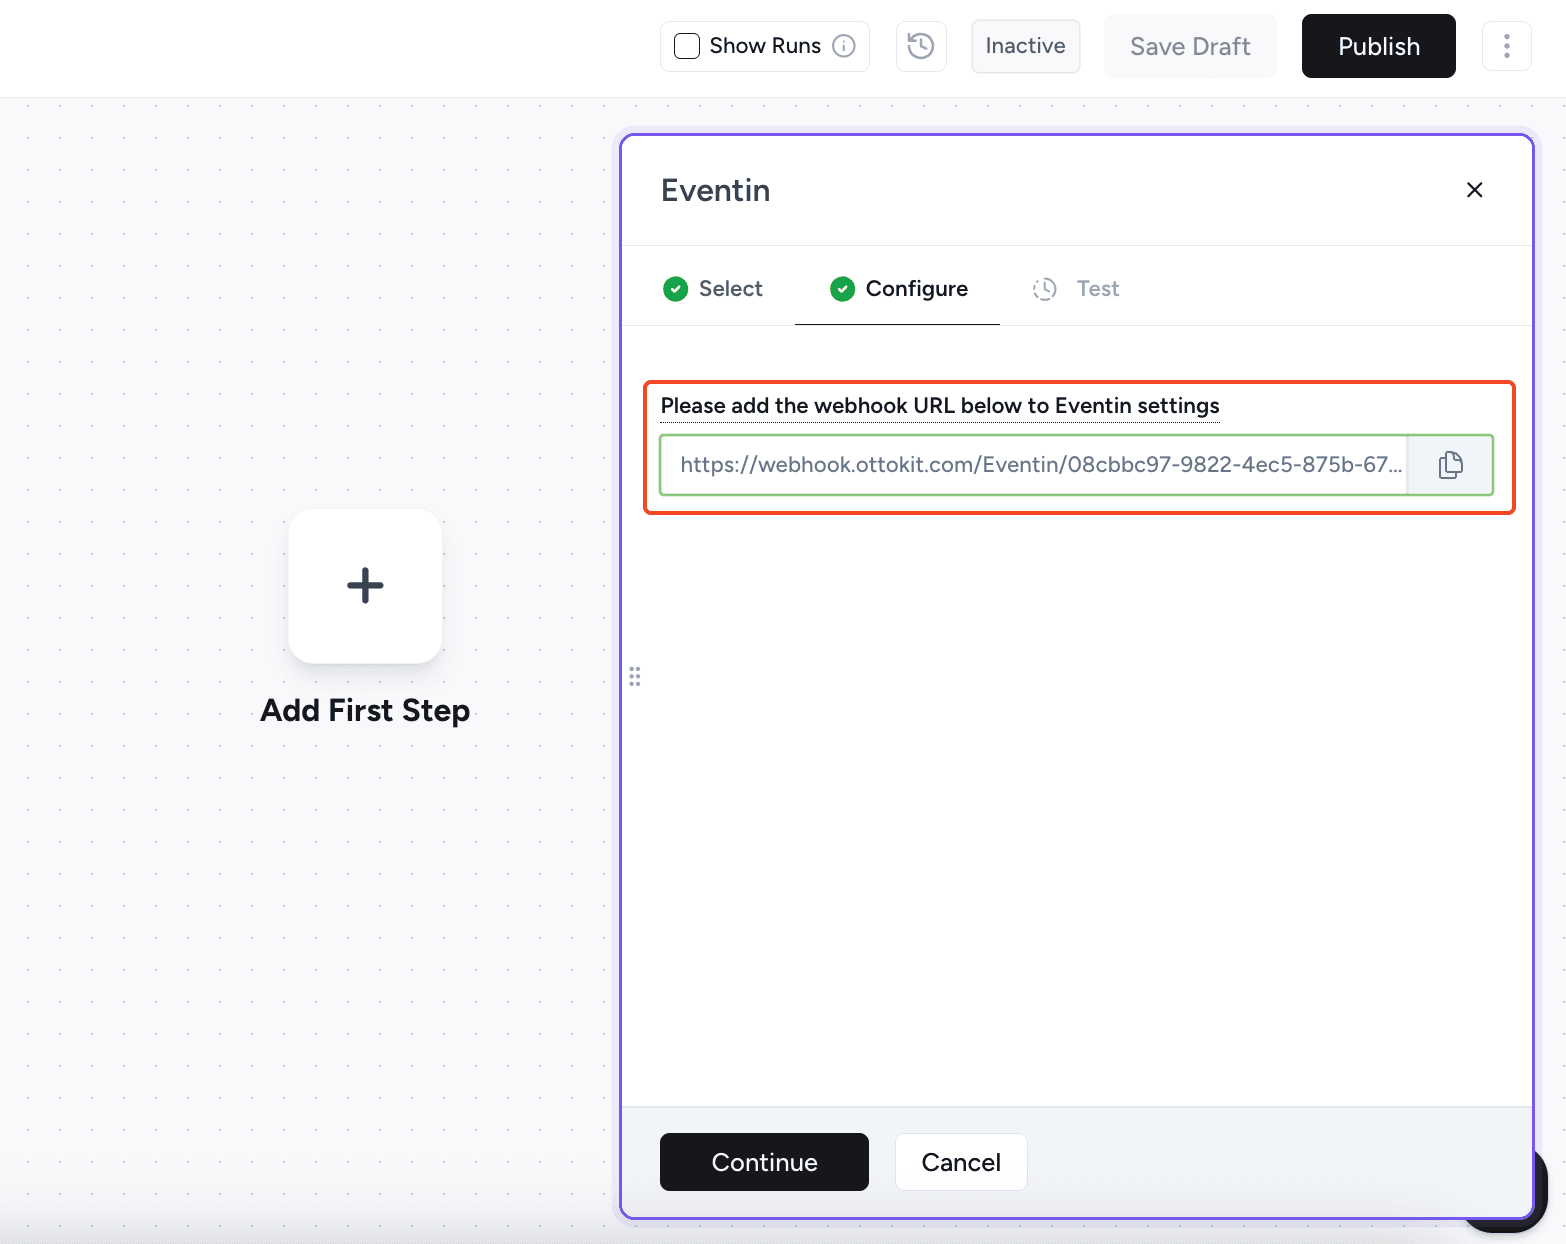
Task: Click the plus icon to add a step
Action: click(x=365, y=586)
